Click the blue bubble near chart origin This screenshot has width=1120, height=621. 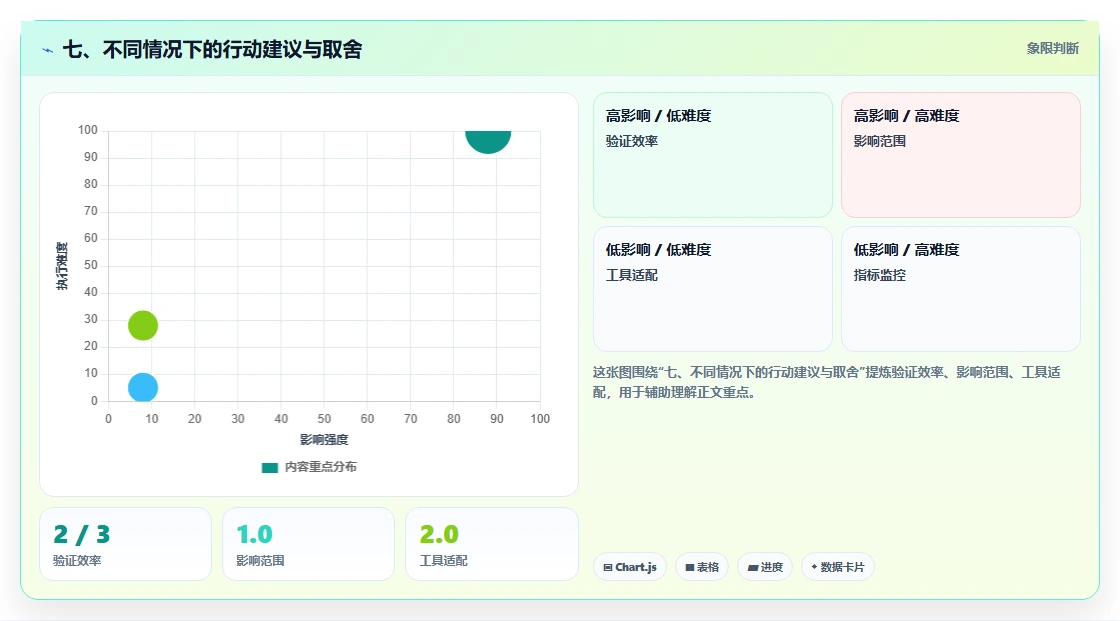pos(143,387)
